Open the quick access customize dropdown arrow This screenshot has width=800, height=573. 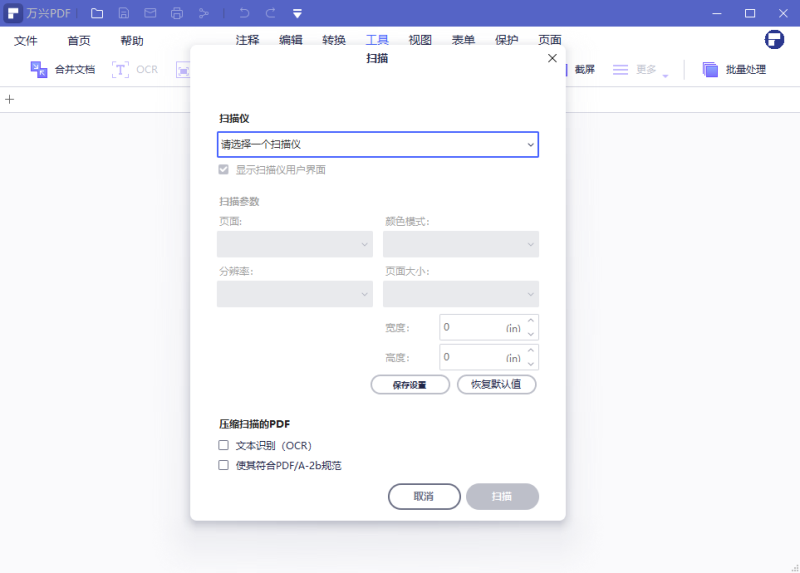297,14
